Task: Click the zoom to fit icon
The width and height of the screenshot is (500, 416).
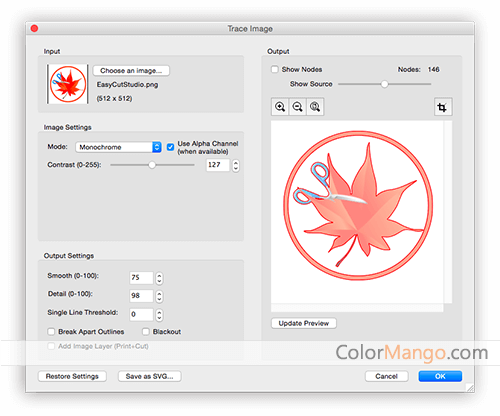Action: 315,107
